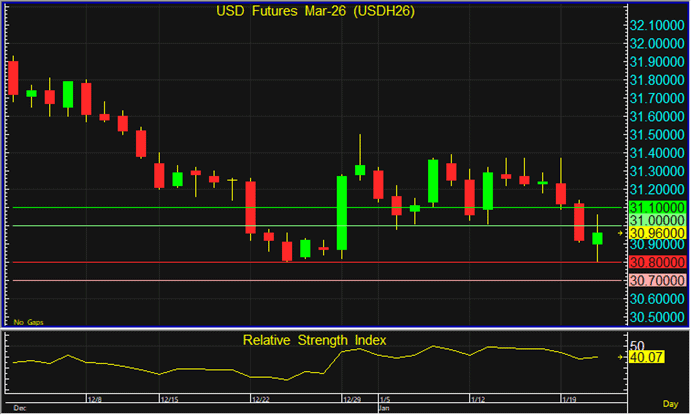Click the large red candle at 12/22
Viewport: 691px width, 415px height.
tap(251, 207)
